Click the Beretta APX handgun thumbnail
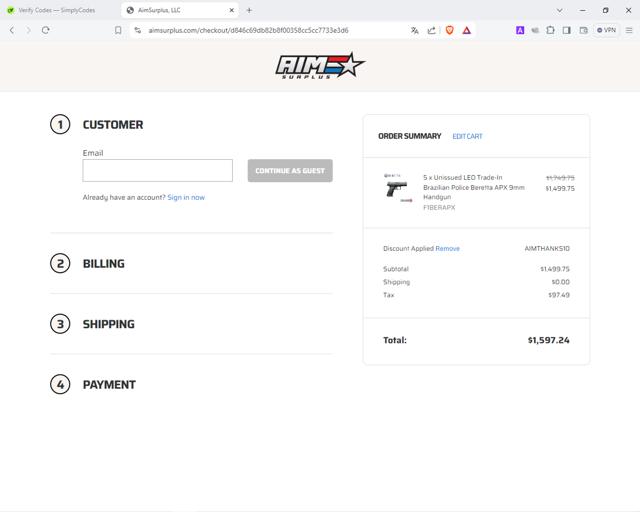The image size is (640, 512). [398, 189]
